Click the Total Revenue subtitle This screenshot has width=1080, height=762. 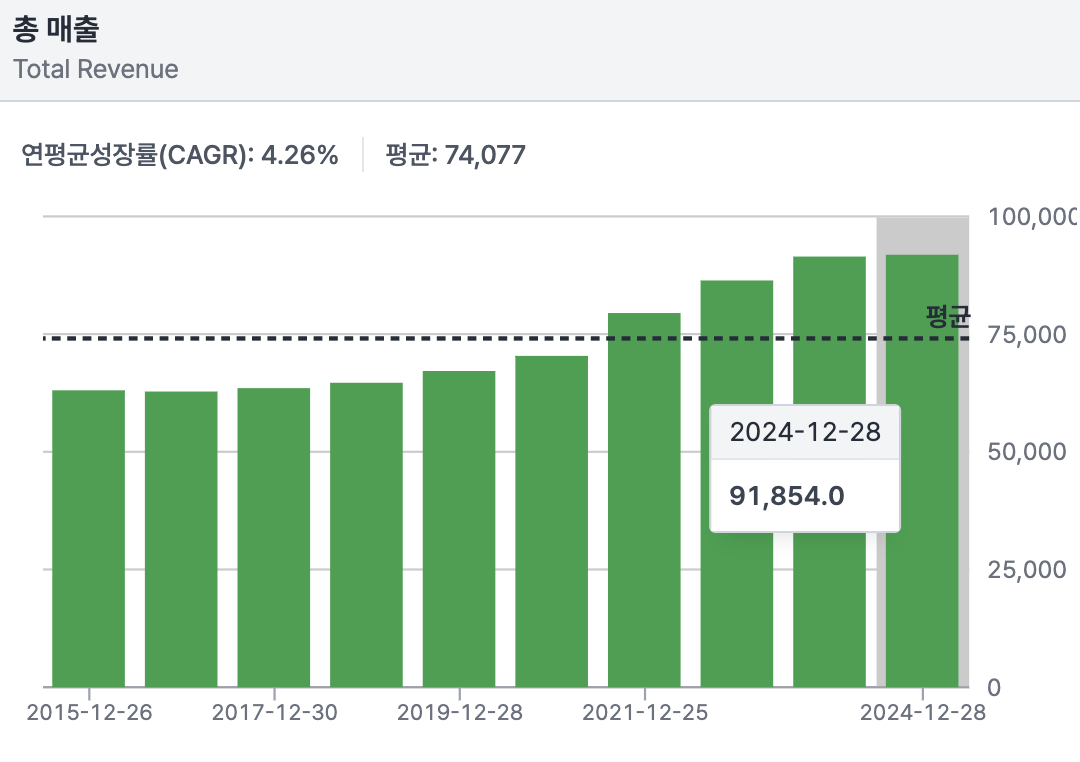tap(95, 69)
